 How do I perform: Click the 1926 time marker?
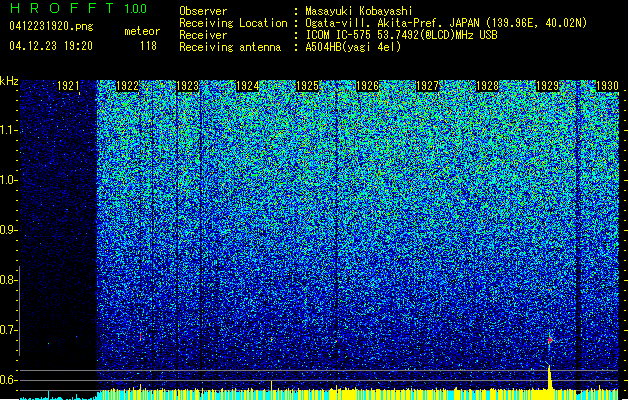[367, 86]
